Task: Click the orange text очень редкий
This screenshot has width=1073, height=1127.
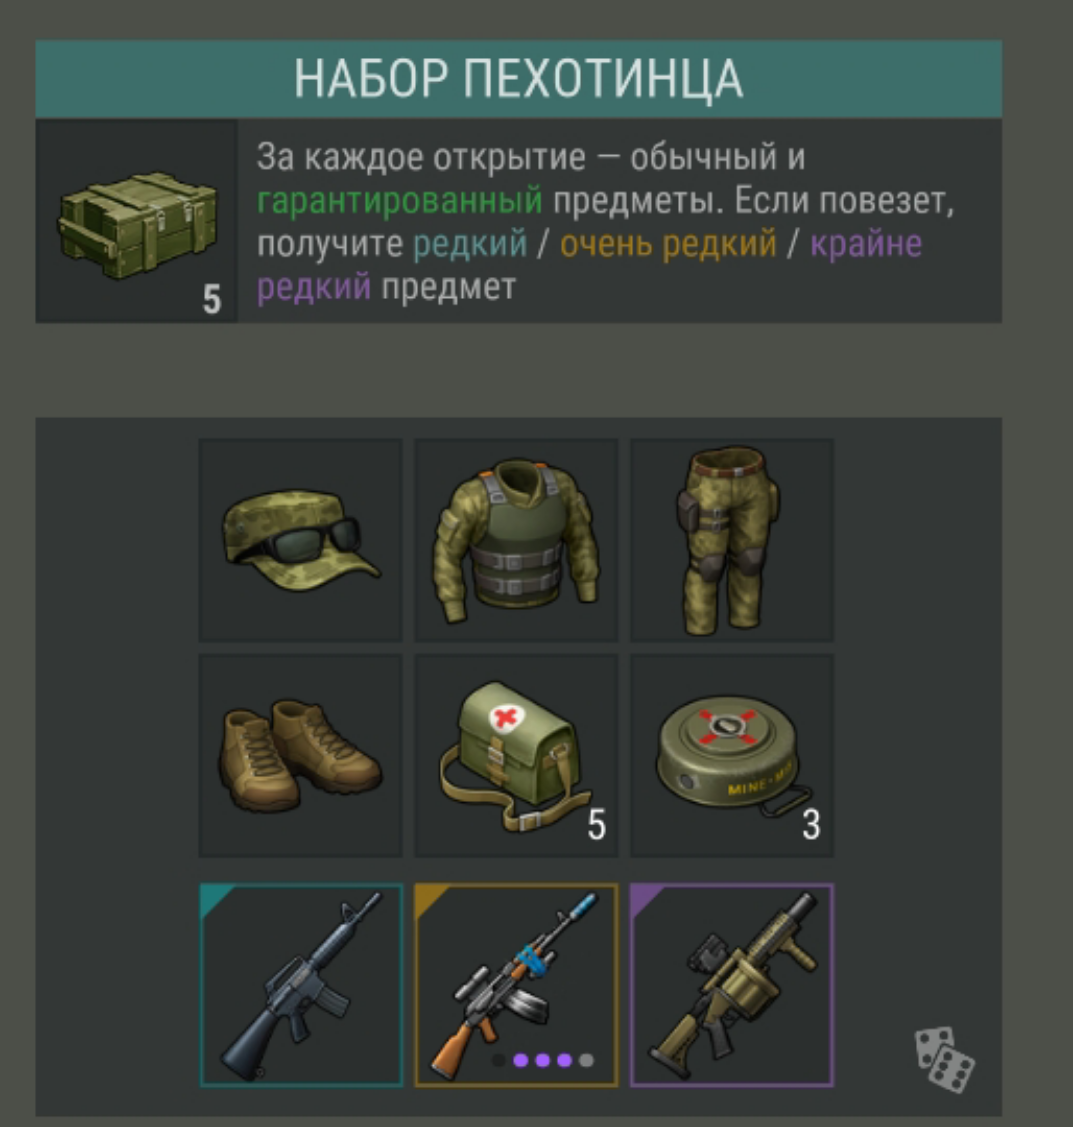Action: tap(668, 244)
